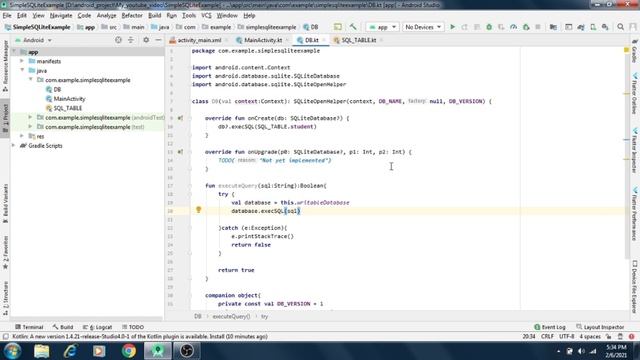Expand the res folder
Viewport: 640px width, 360px height.
pos(22,136)
